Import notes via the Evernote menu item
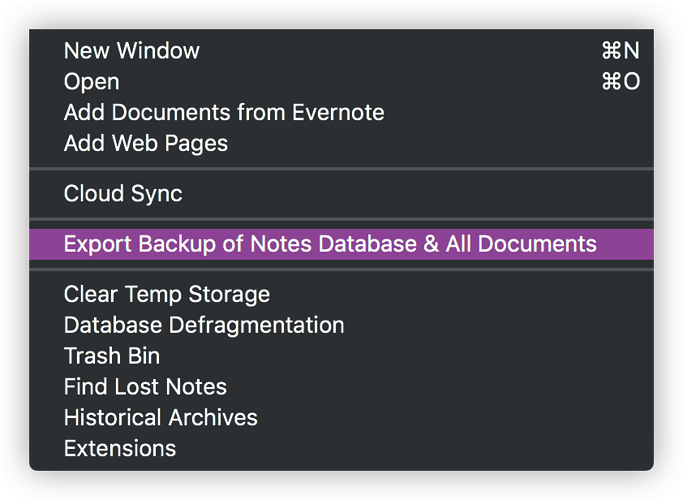Image resolution: width=683 pixels, height=500 pixels. tap(342, 112)
